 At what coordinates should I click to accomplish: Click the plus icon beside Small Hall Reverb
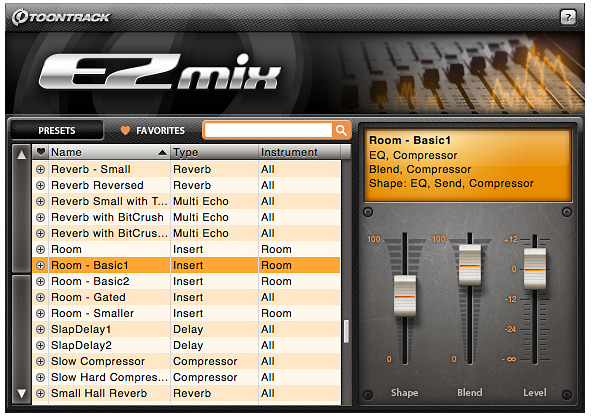click(40, 394)
